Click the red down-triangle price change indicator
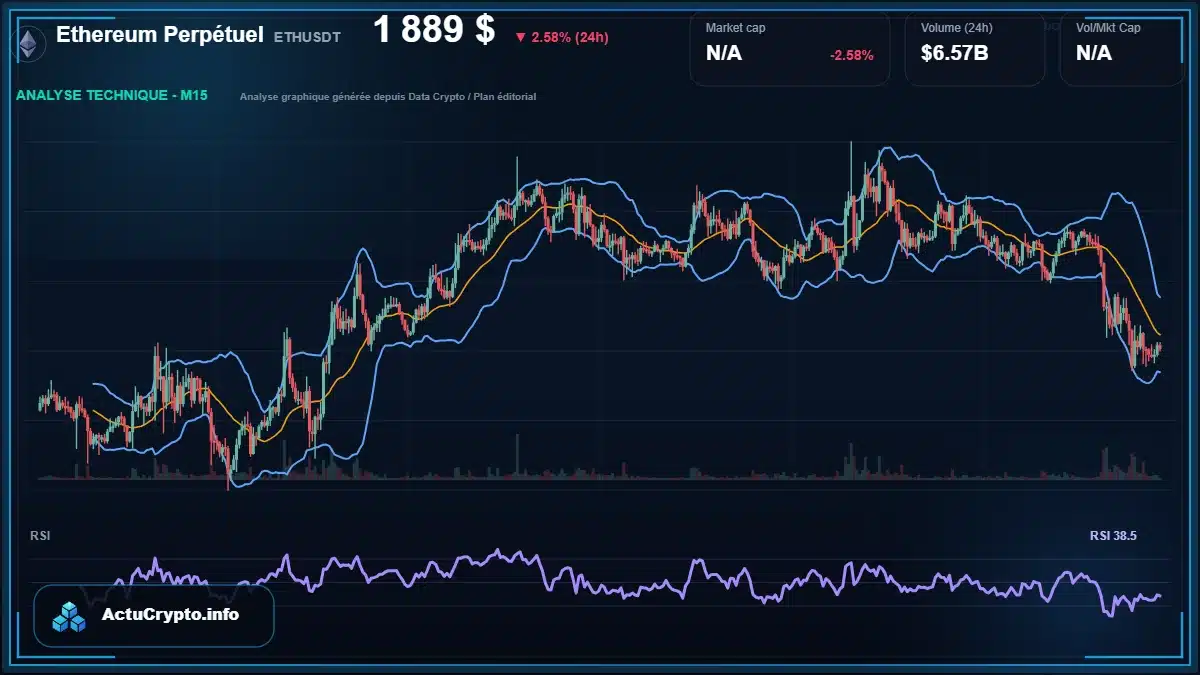 point(520,37)
